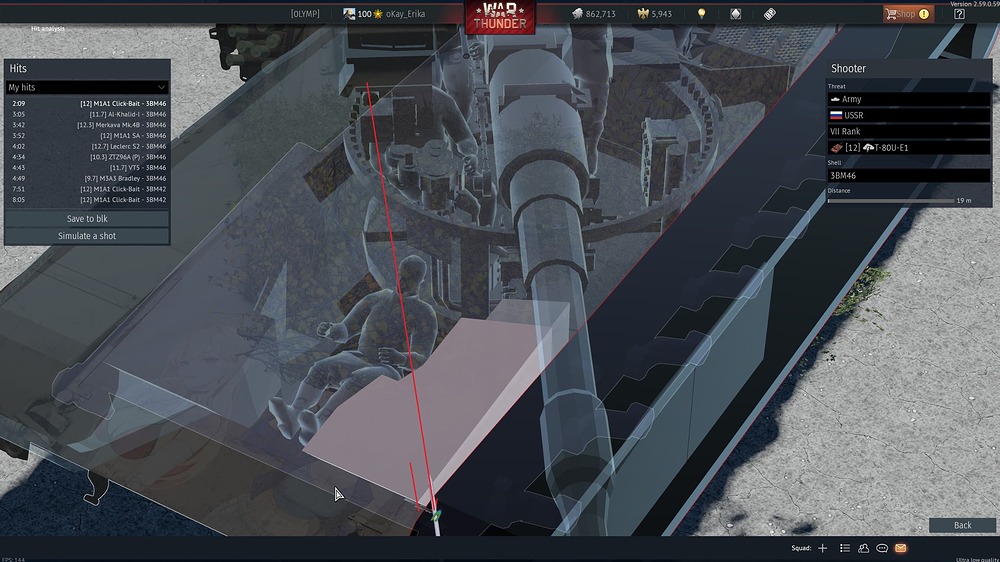Click the player avatar icon

349,13
